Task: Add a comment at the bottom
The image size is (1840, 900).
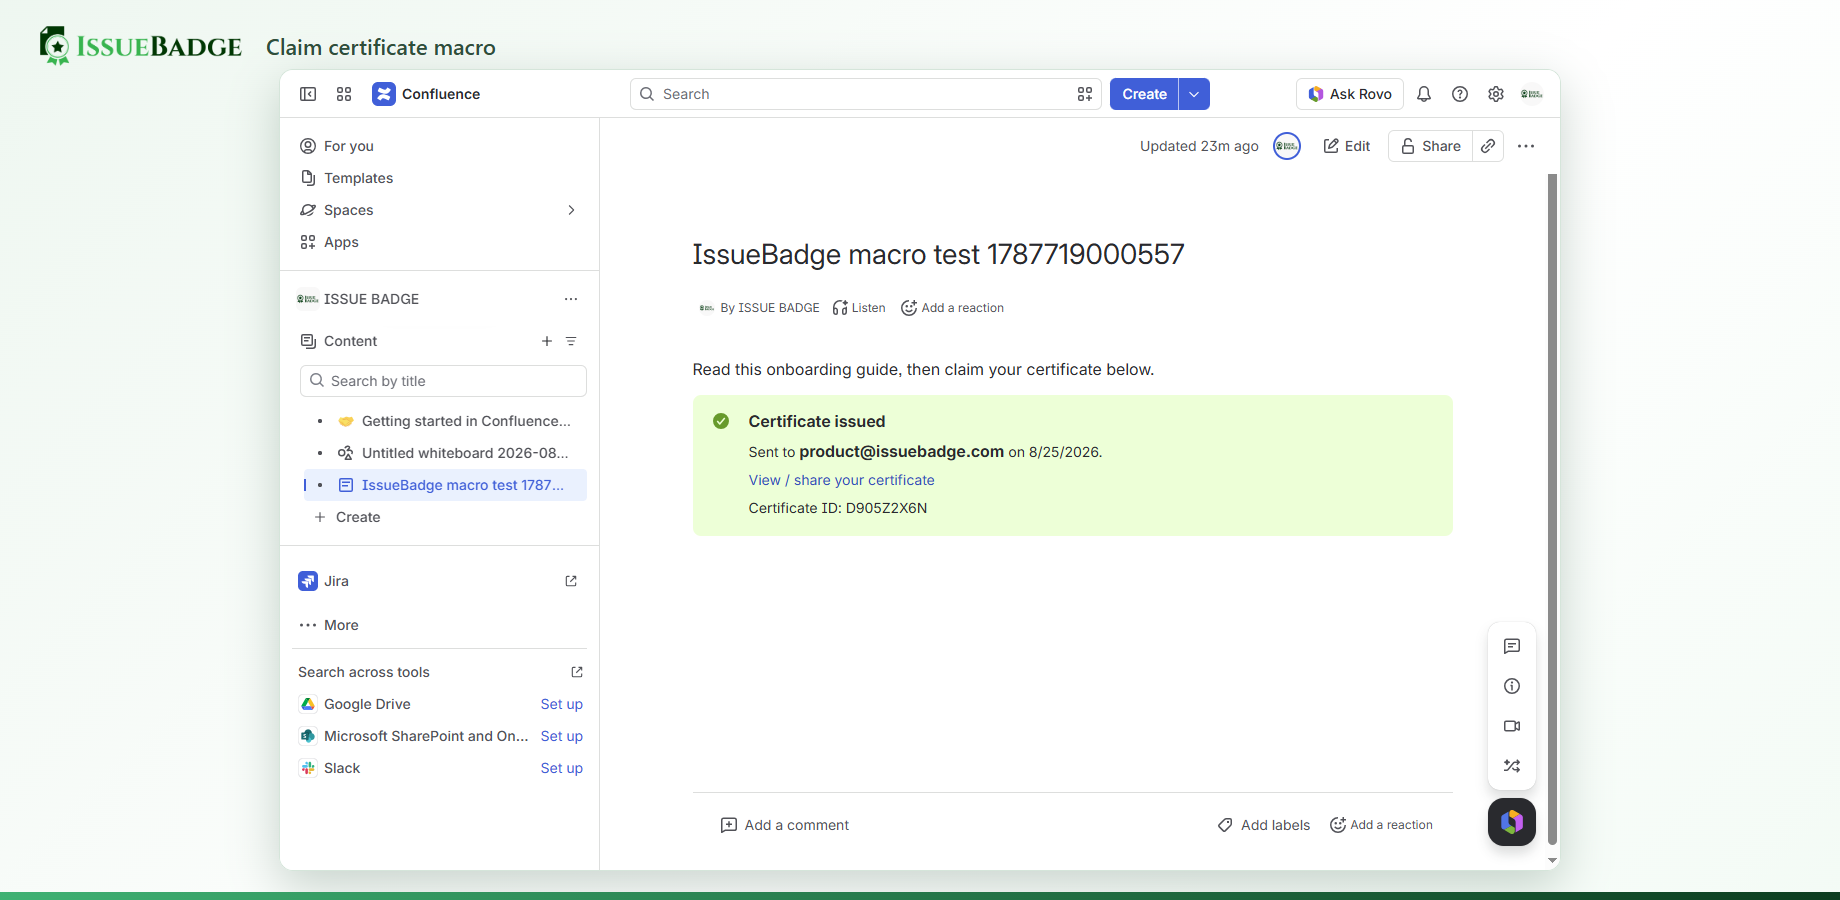Action: pyautogui.click(x=785, y=825)
